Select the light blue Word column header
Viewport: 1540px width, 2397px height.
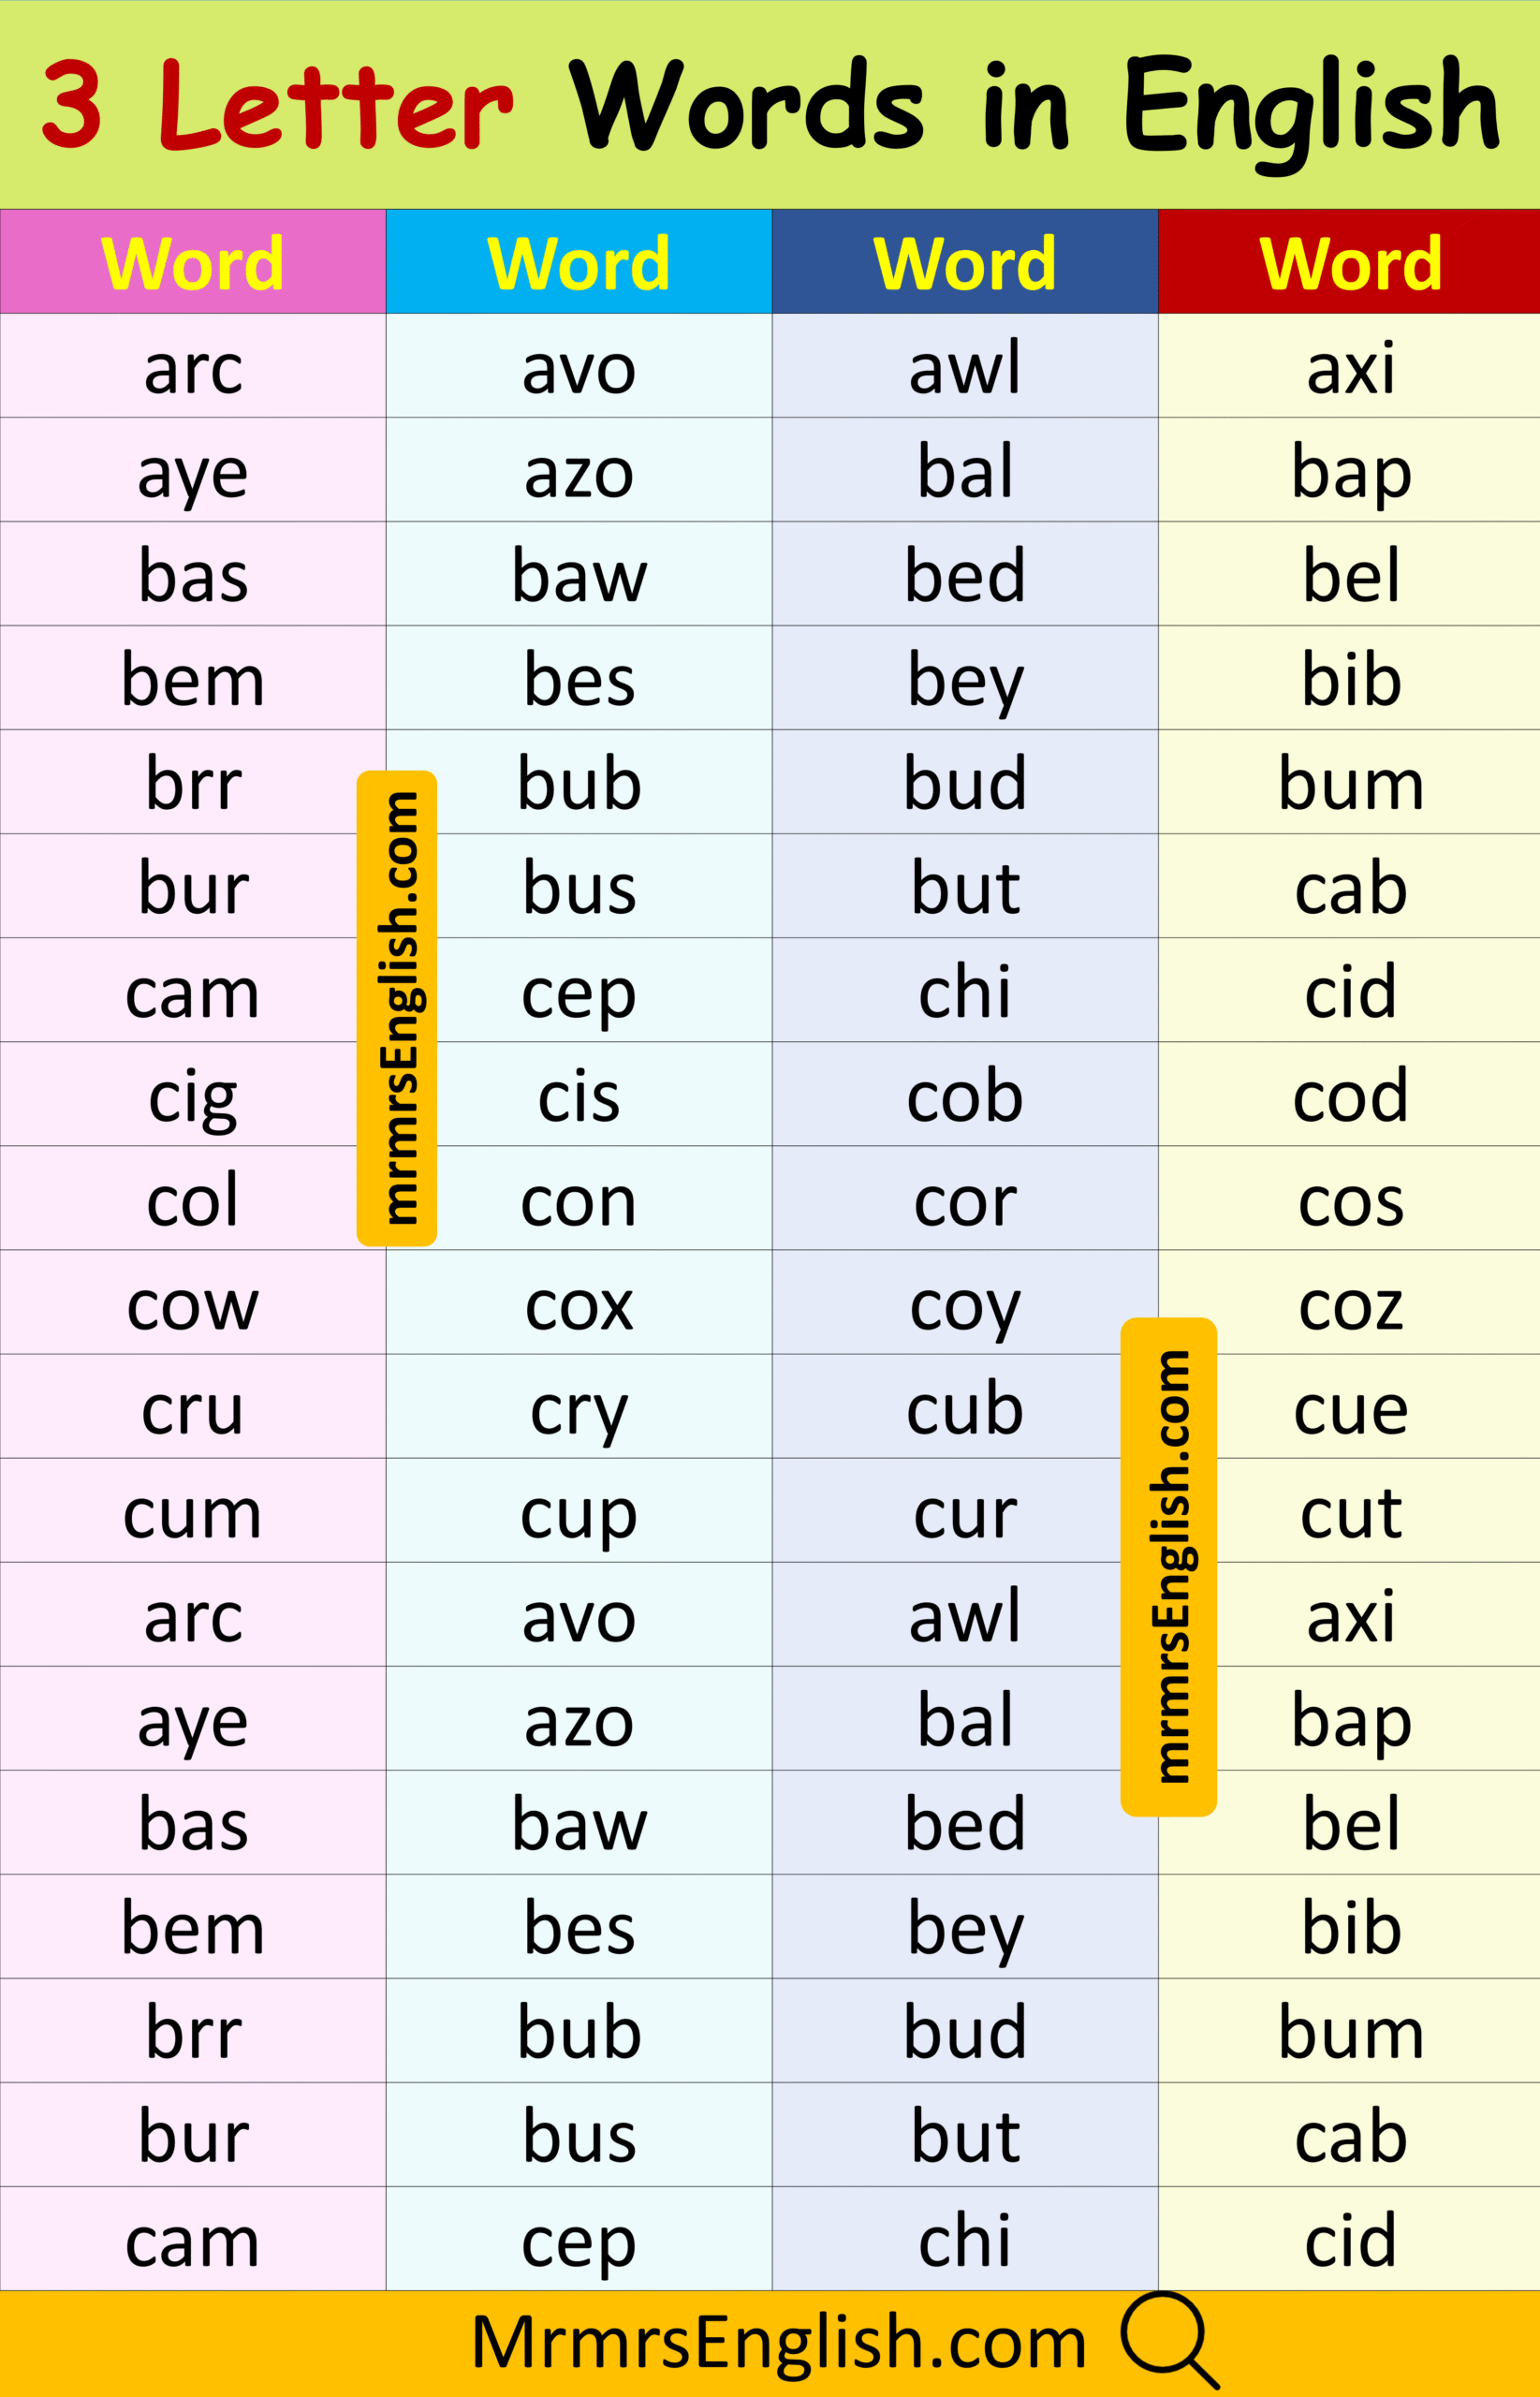point(578,263)
